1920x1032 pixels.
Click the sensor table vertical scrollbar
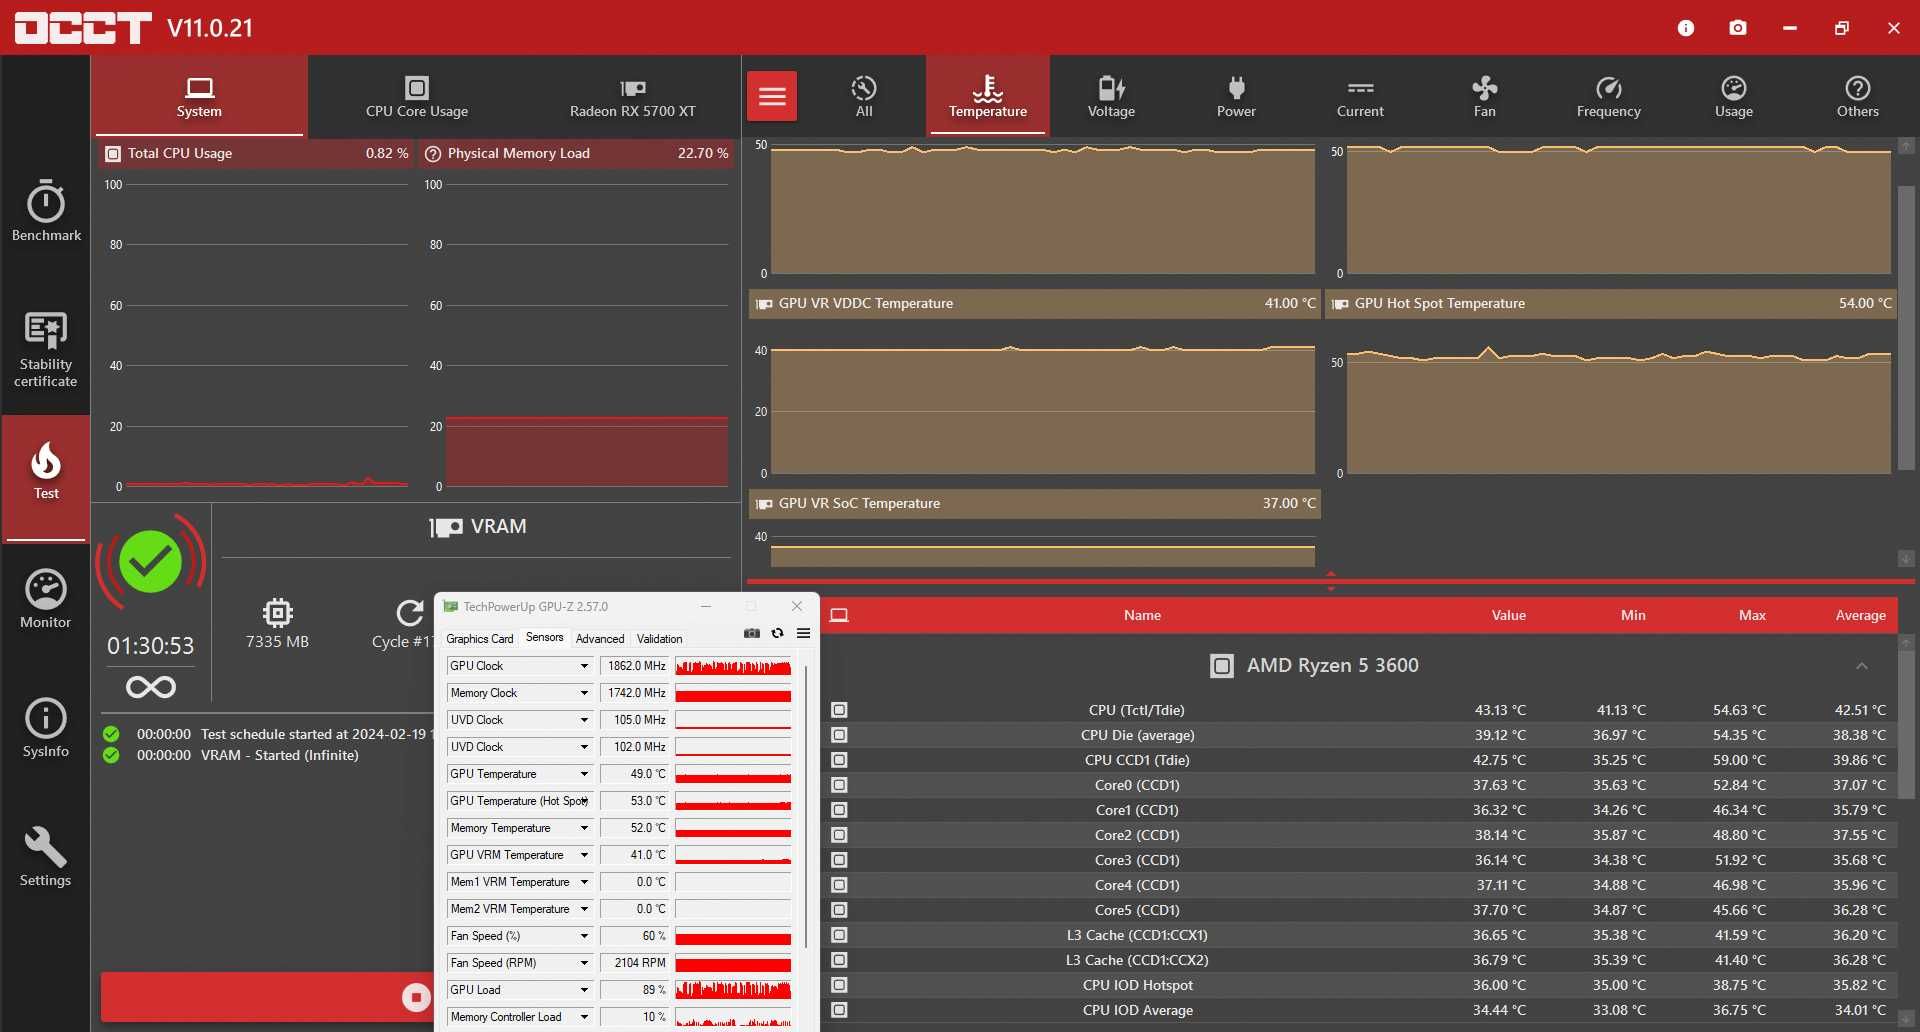click(x=1906, y=725)
